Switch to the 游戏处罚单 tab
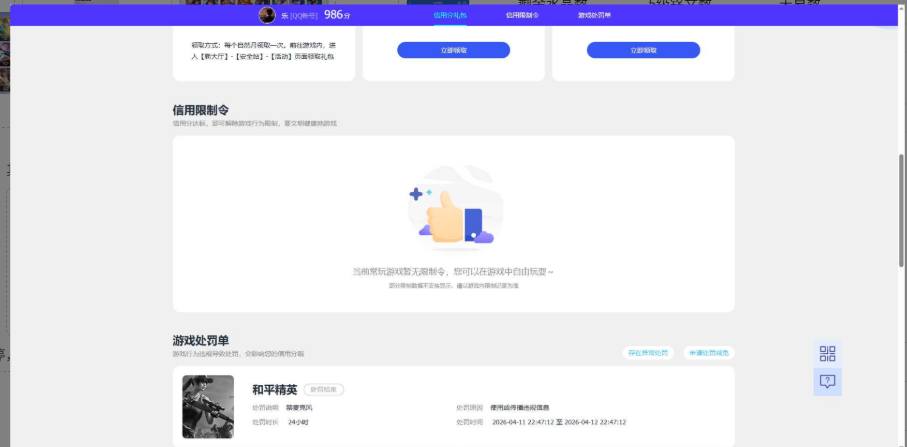The height and width of the screenshot is (447, 907). (x=594, y=16)
